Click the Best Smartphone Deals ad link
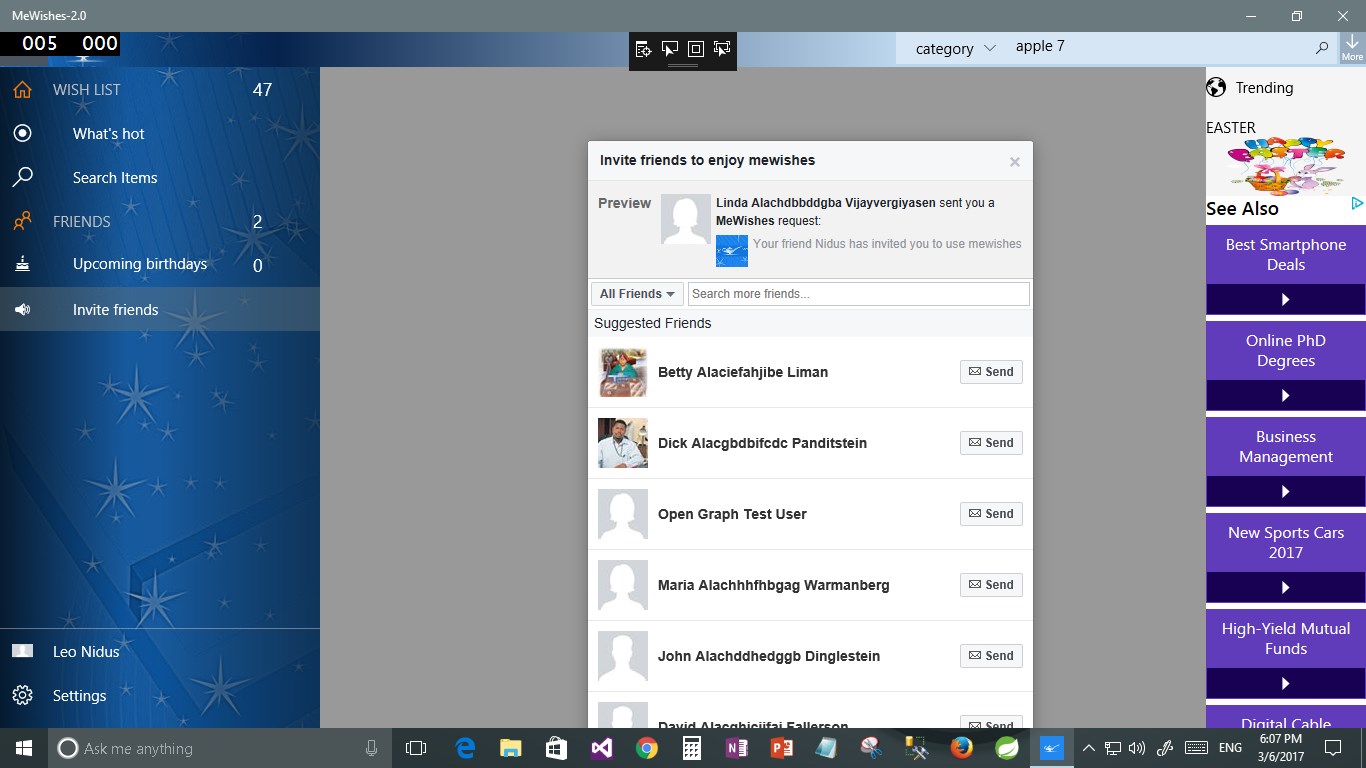 pos(1286,254)
